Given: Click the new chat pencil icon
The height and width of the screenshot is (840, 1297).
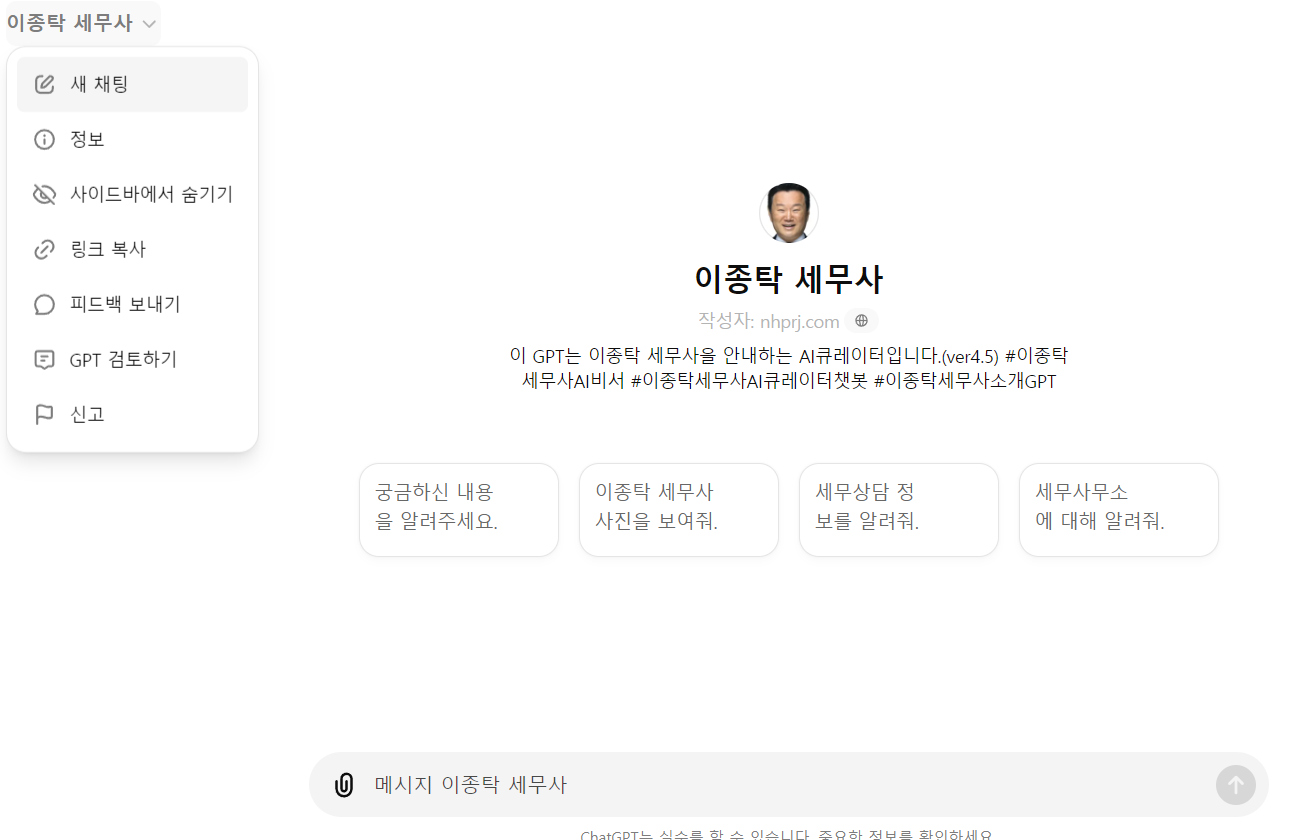Looking at the screenshot, I should point(44,84).
